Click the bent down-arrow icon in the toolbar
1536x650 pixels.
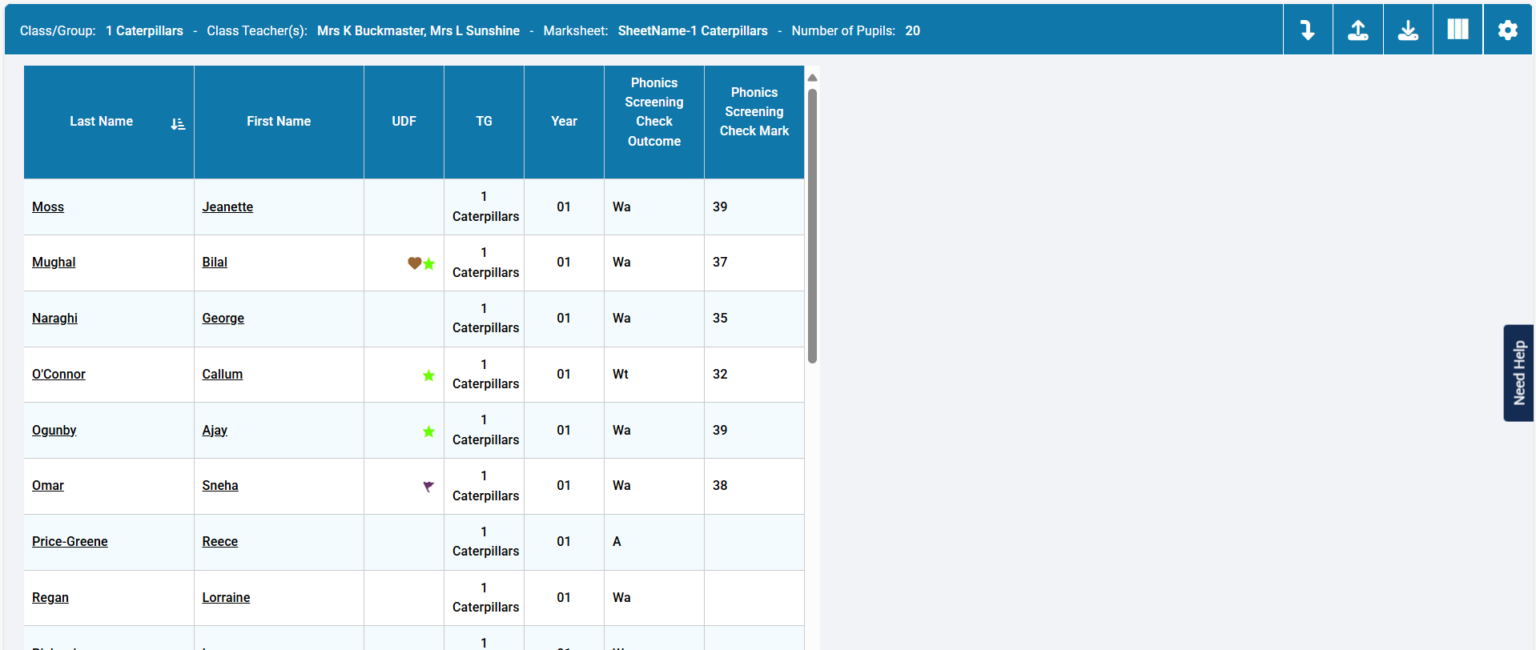coord(1307,30)
